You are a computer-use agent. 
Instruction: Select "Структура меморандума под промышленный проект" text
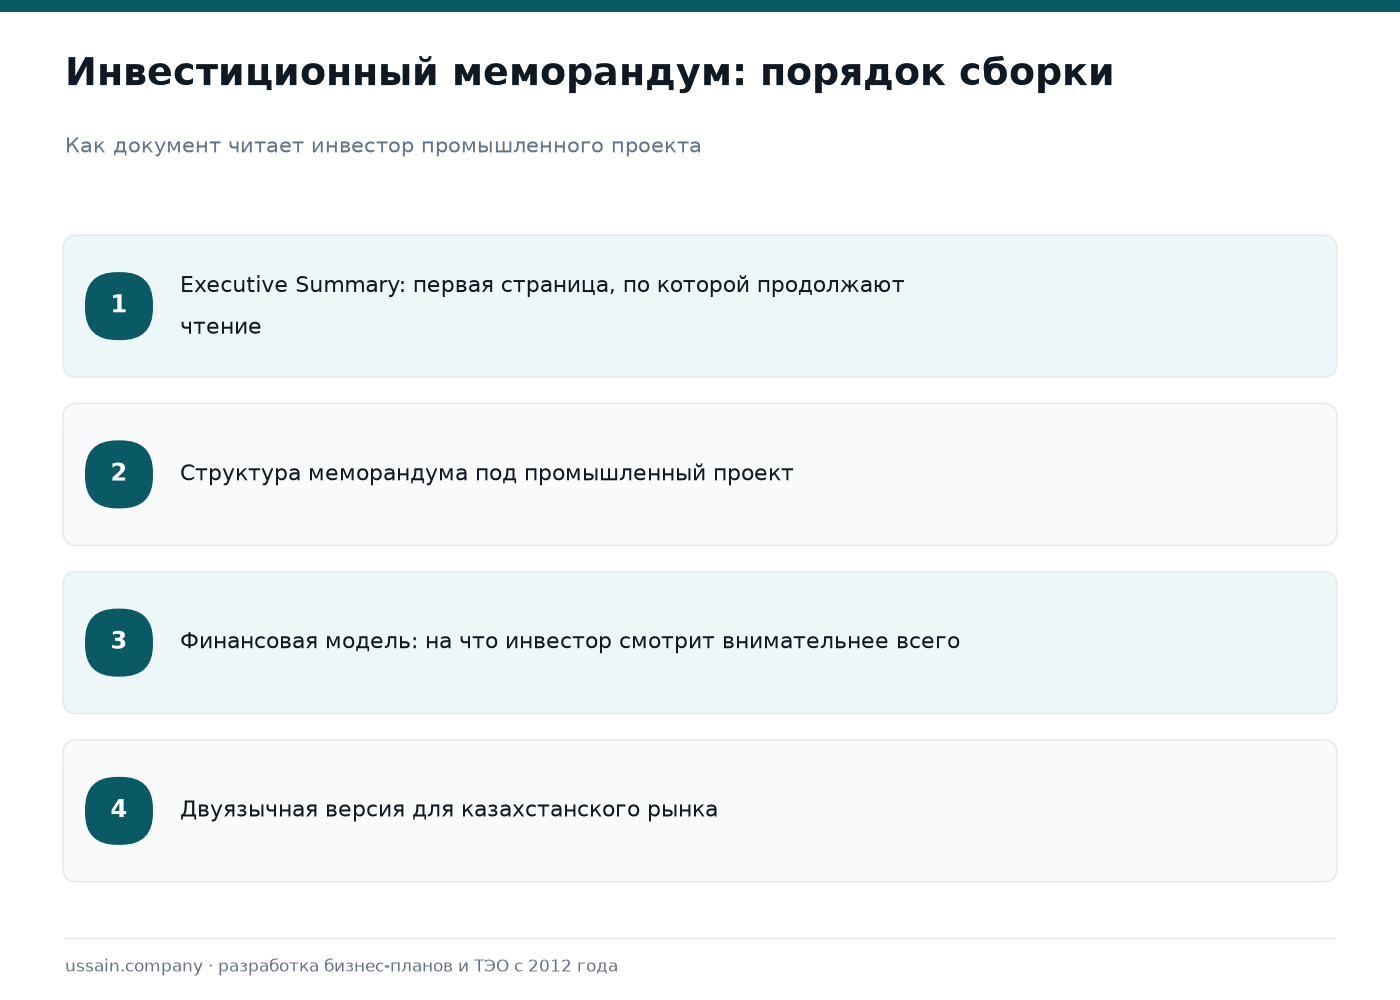pyautogui.click(x=486, y=474)
